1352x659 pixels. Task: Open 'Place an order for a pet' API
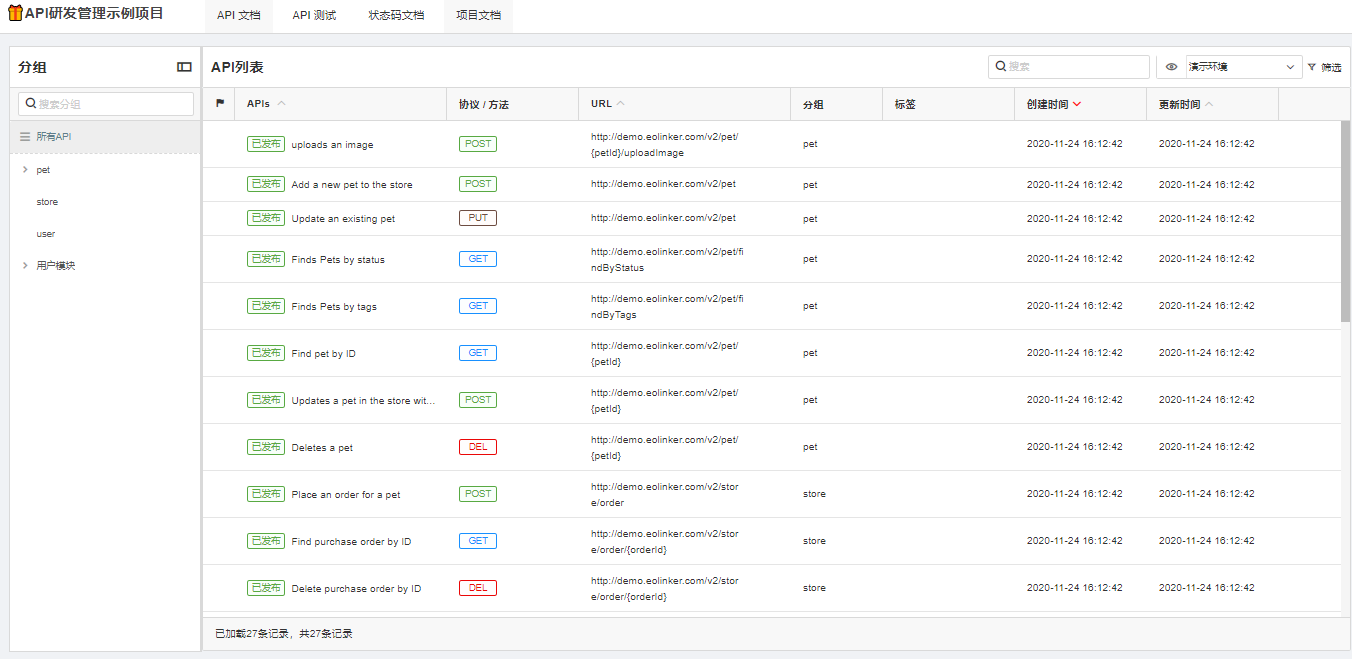(x=346, y=495)
